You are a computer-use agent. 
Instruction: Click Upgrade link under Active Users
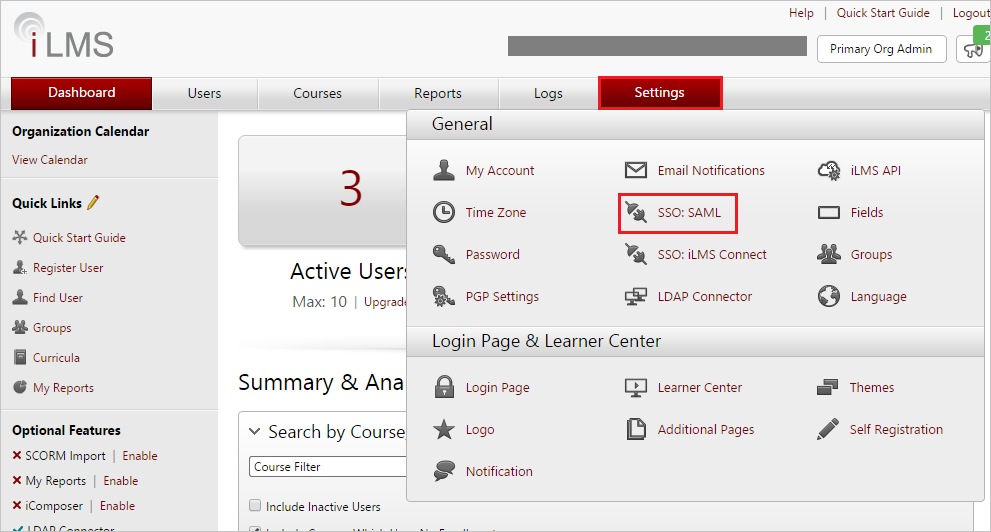[385, 302]
